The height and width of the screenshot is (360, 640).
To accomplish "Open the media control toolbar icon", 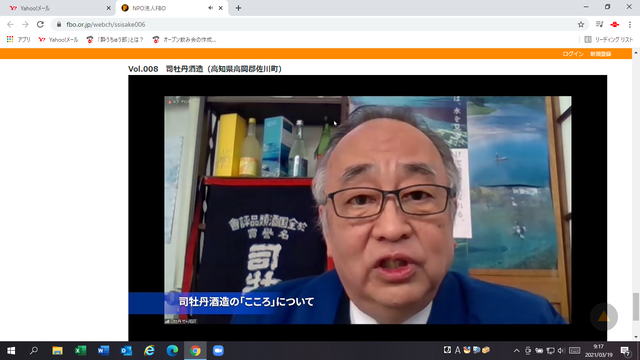I will (x=599, y=24).
